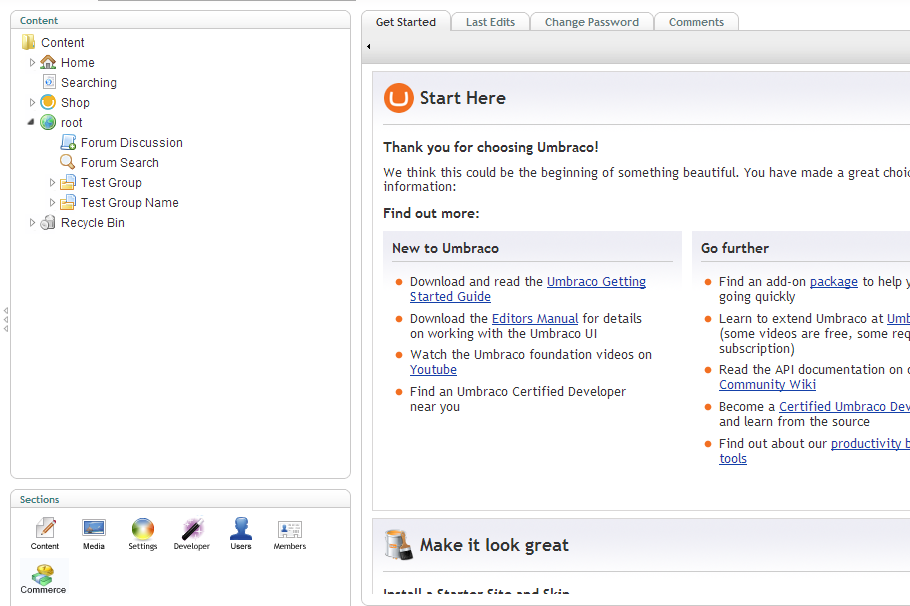This screenshot has height=606, width=910.
Task: Visit the Community Wiki link
Action: pos(767,385)
